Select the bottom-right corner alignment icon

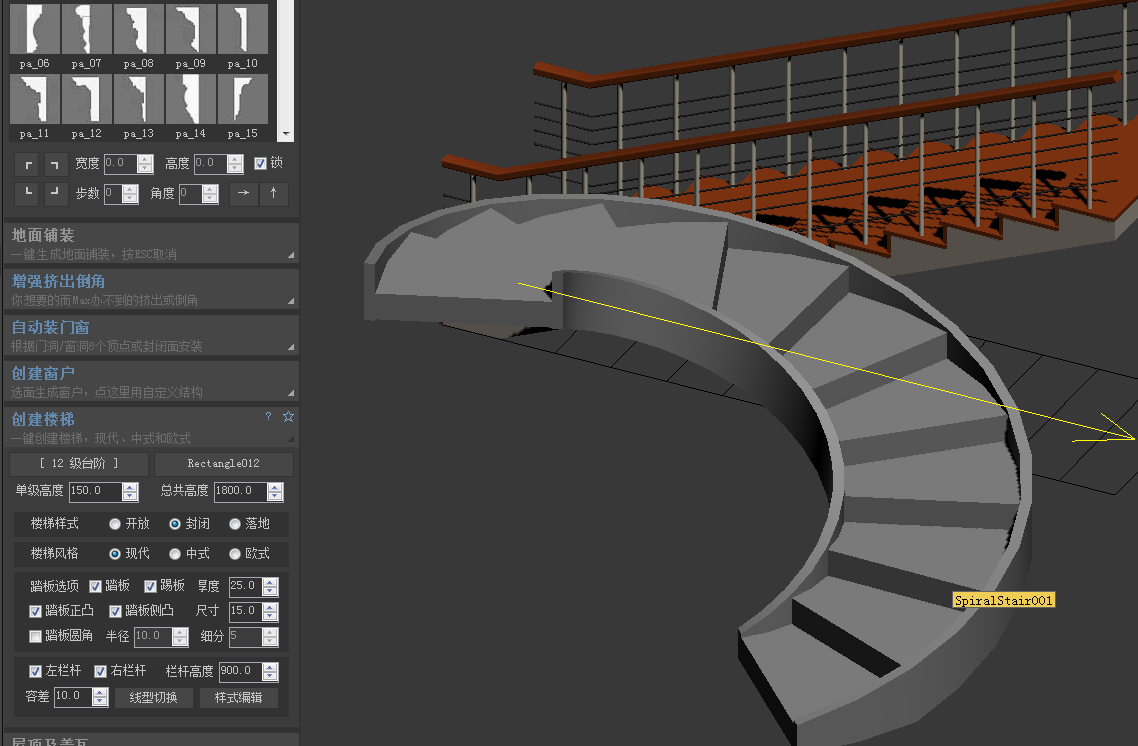pyautogui.click(x=54, y=193)
